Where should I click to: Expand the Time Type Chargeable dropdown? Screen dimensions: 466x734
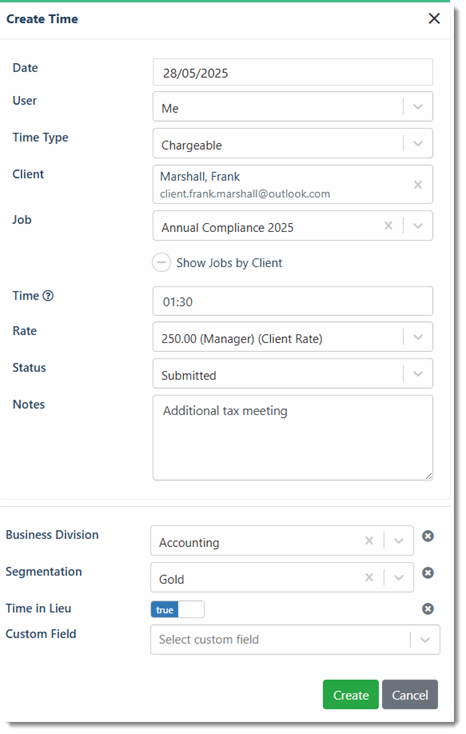coord(418,144)
